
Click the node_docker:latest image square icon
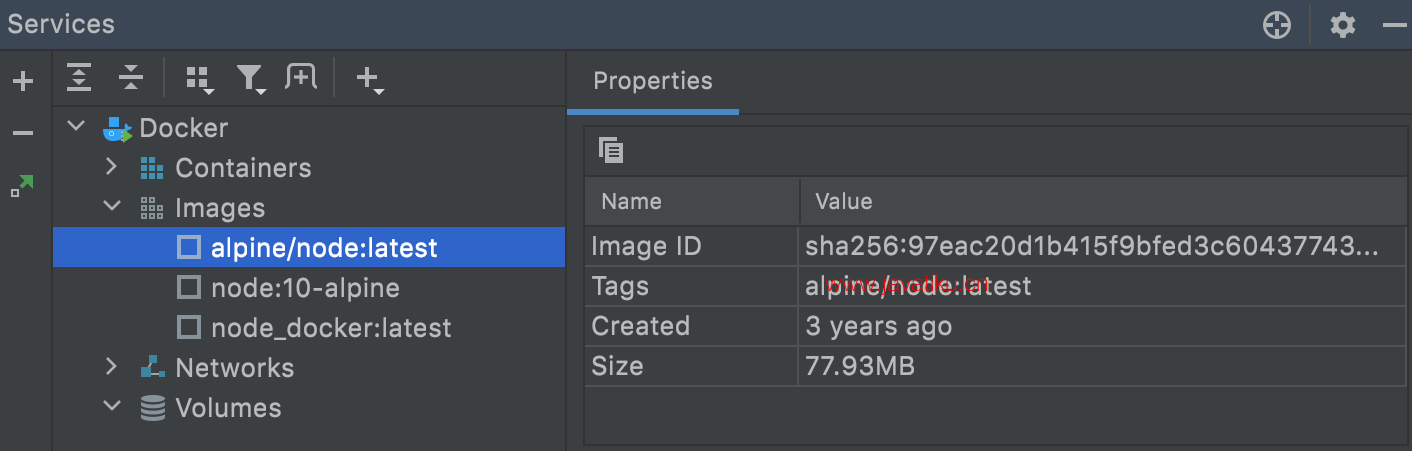188,328
